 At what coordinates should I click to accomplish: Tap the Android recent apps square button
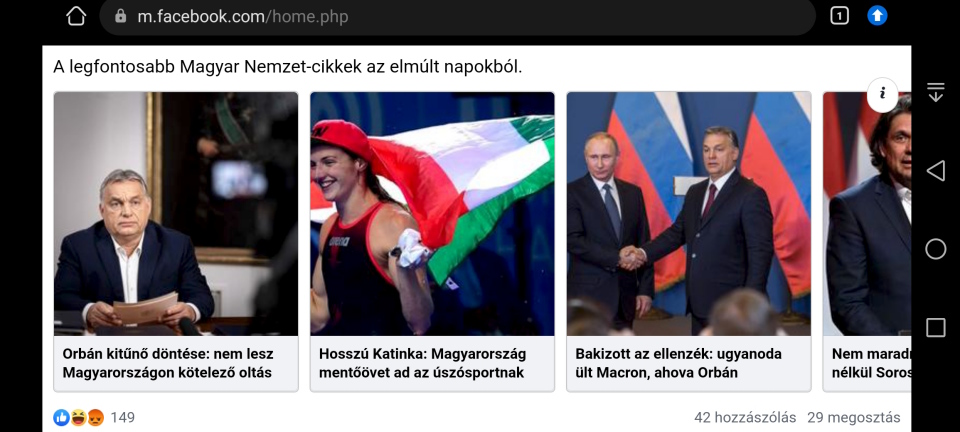935,327
